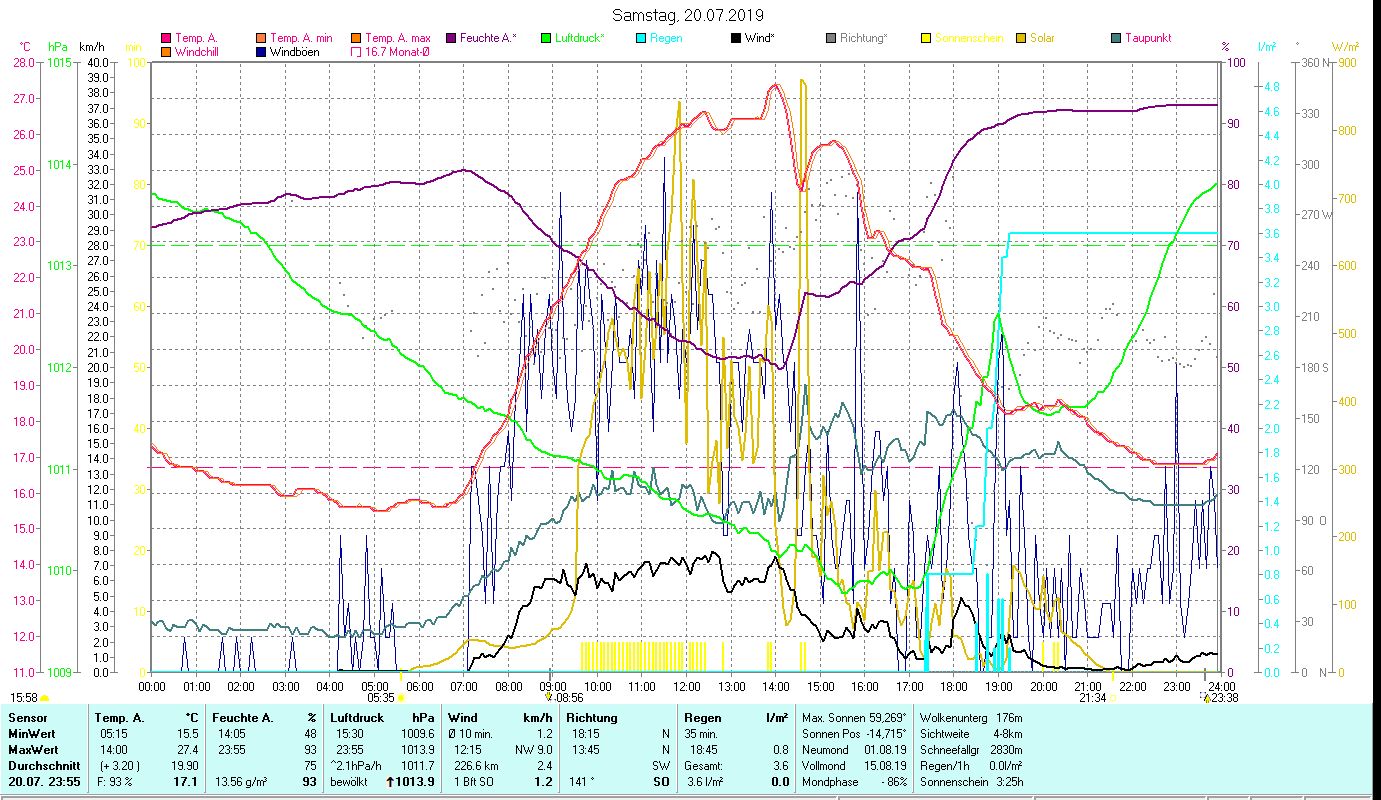Click the 'Solar' legend label
1381x800 pixels.
pos(1044,38)
